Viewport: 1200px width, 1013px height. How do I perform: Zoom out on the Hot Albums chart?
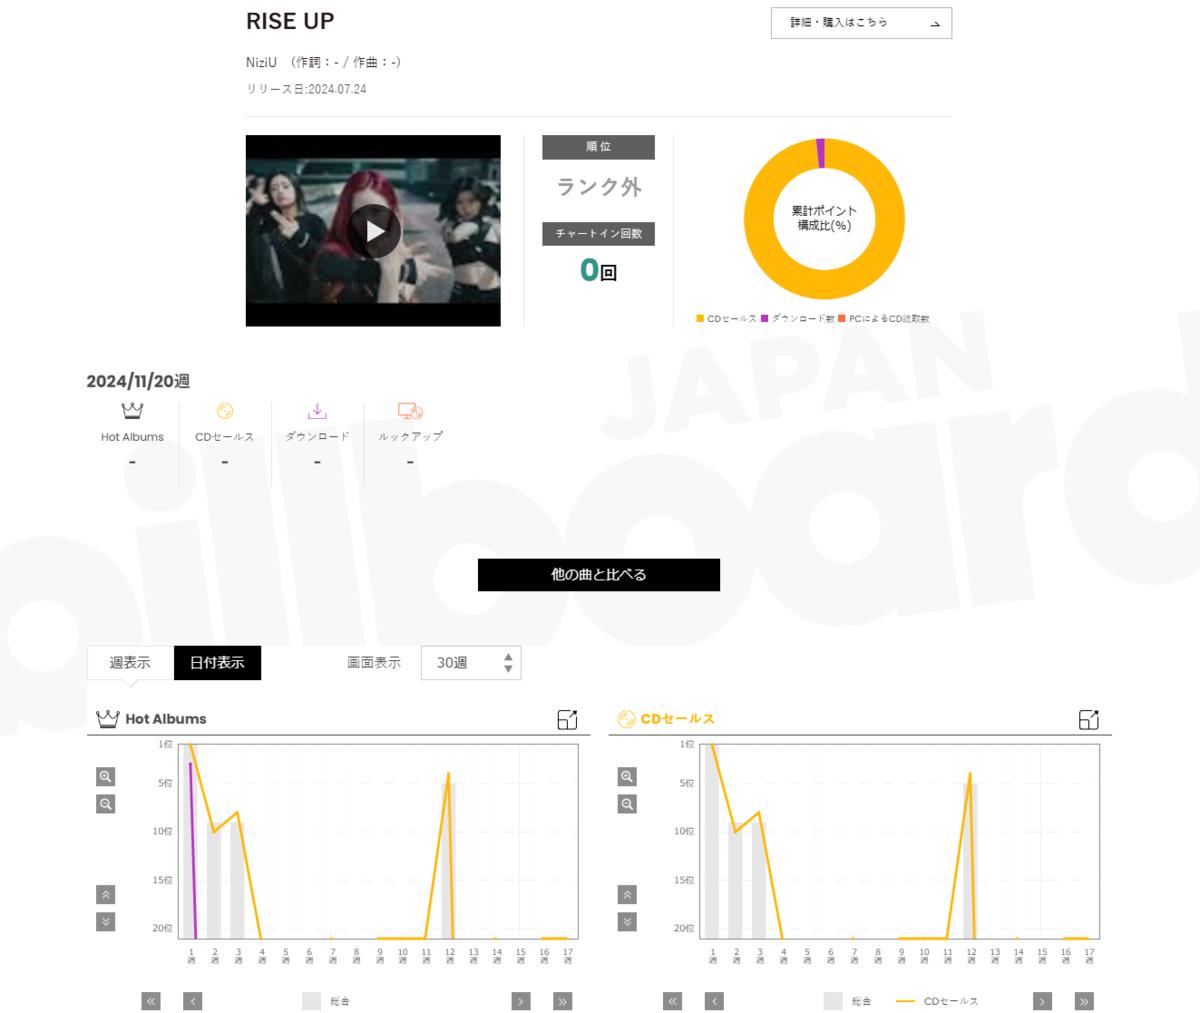coord(106,804)
